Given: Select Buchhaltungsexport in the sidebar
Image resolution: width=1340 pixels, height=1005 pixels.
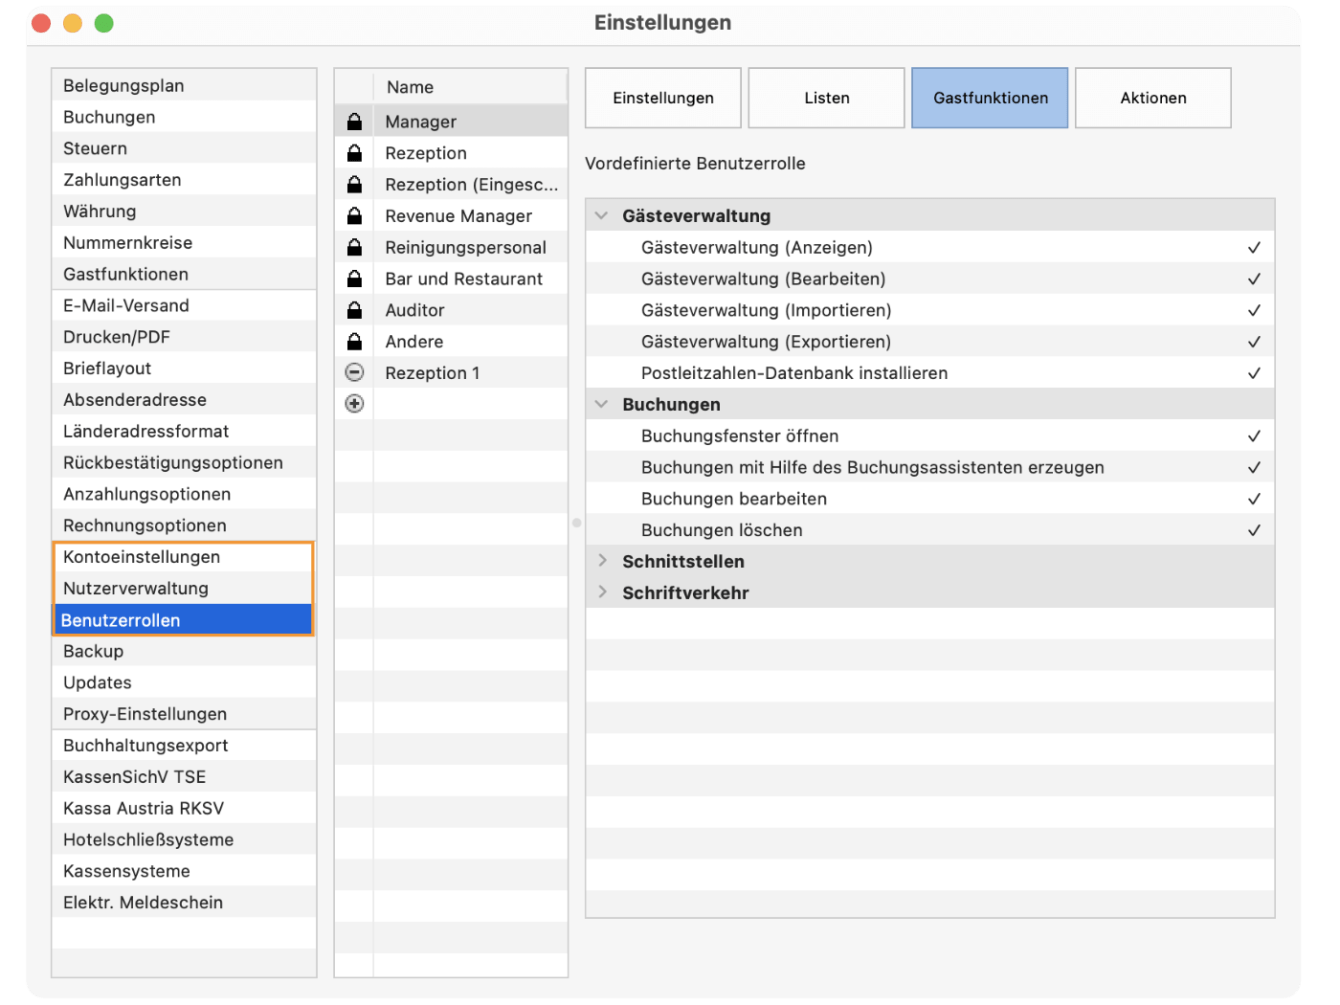Looking at the screenshot, I should (x=184, y=746).
